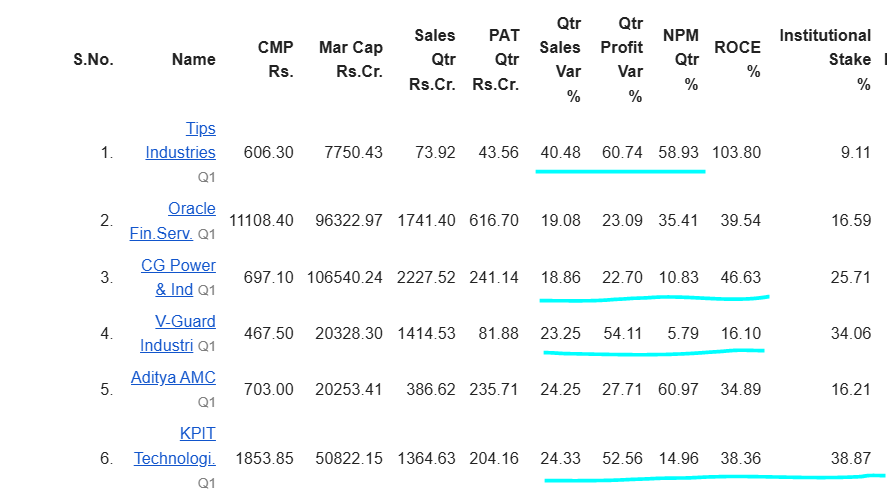
Task: Select Oracle Fin.Serv. NPM value 35.41
Action: click(x=678, y=221)
